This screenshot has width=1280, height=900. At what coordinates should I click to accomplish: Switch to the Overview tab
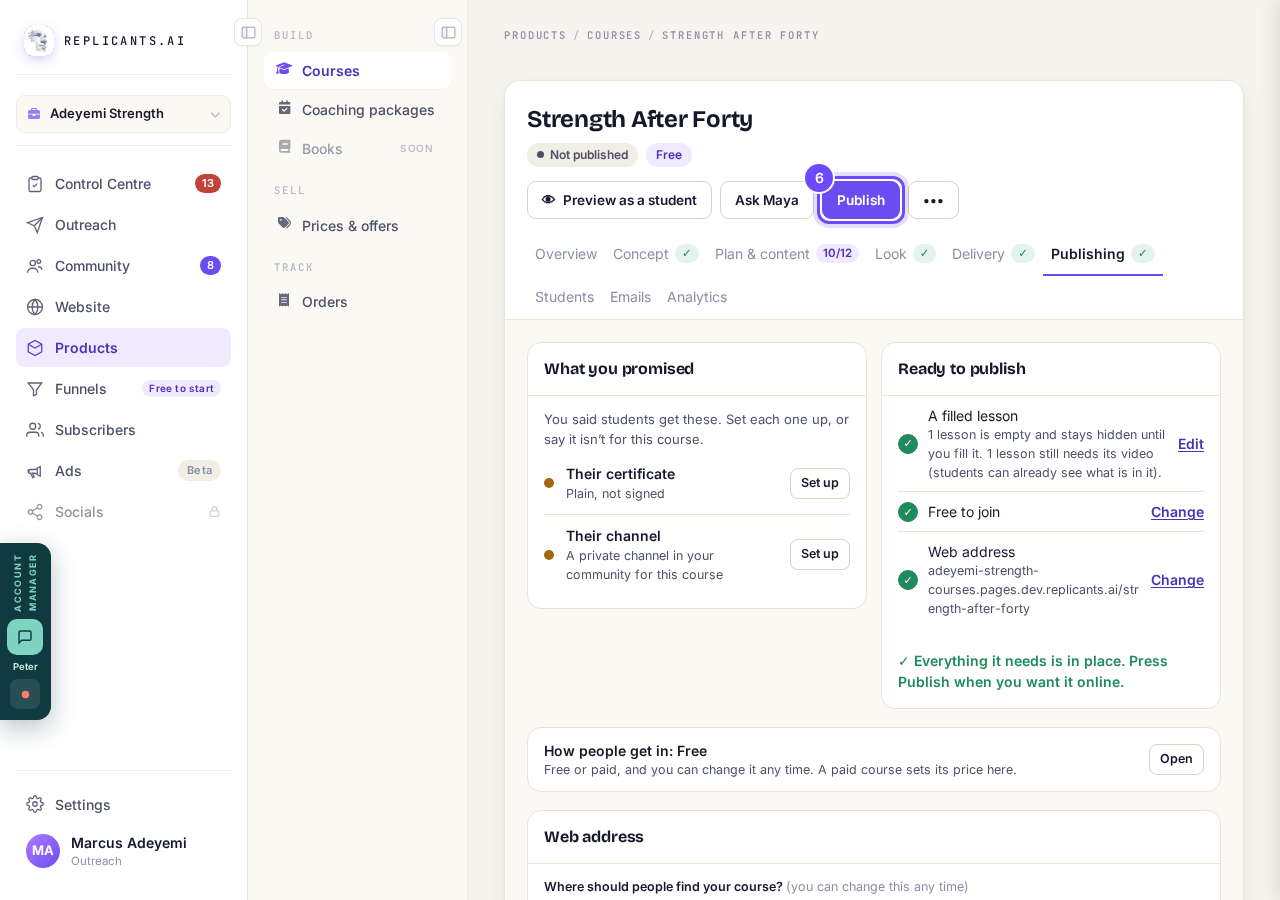566,254
